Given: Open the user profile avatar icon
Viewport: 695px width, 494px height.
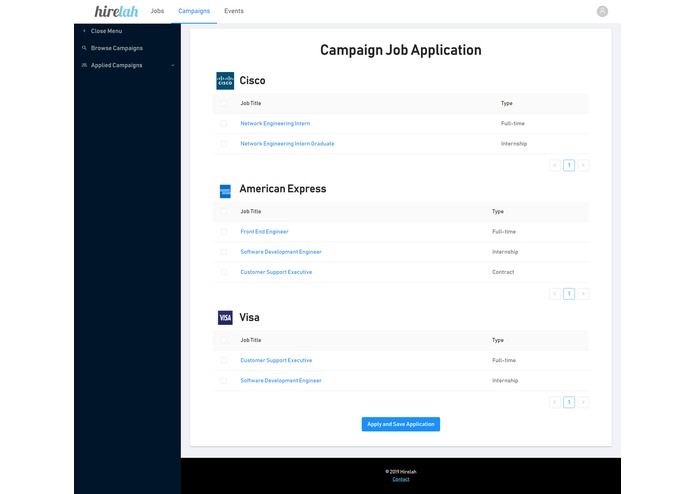Looking at the screenshot, I should point(602,11).
